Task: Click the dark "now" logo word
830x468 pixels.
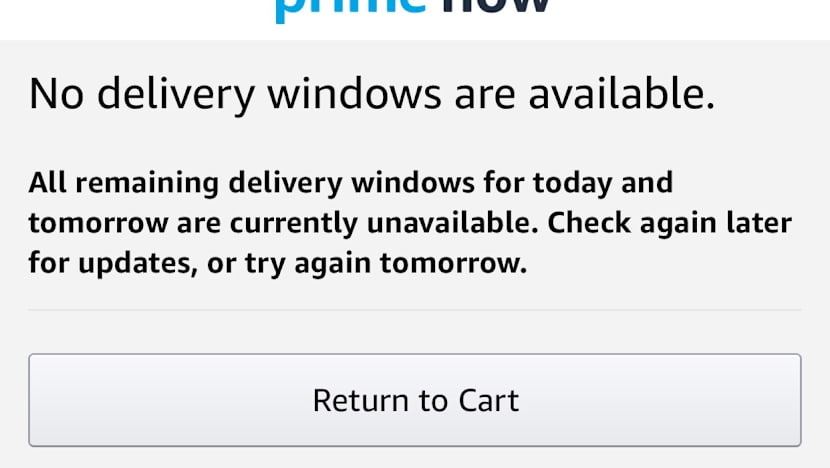Action: 497,8
